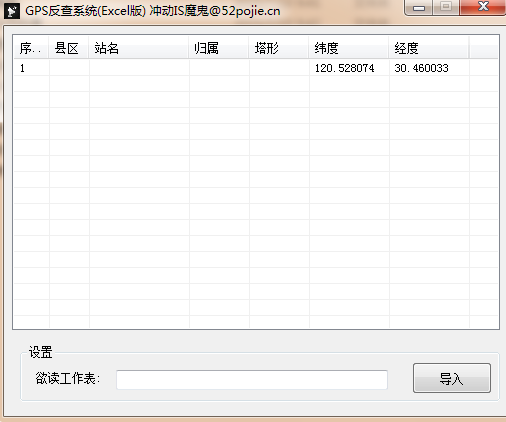Viewport: 506px width, 422px height.
Task: Click the 经度 column header
Action: pyautogui.click(x=429, y=48)
